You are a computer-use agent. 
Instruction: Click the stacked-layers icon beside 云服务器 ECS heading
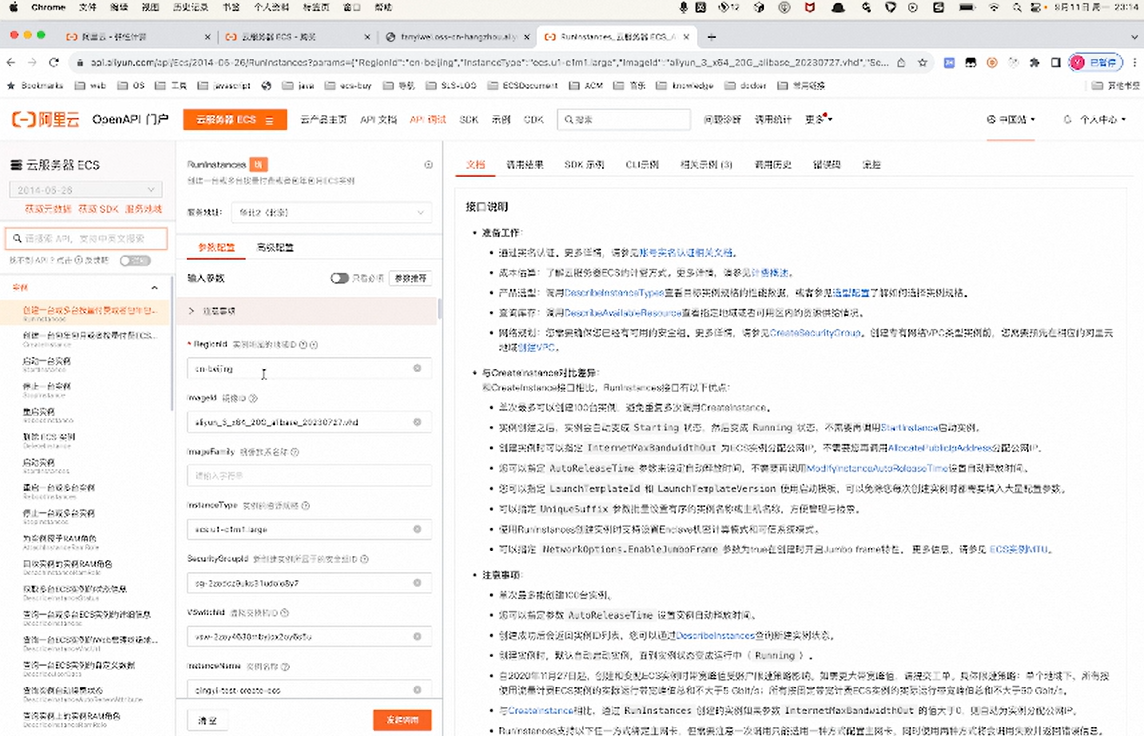[16, 165]
